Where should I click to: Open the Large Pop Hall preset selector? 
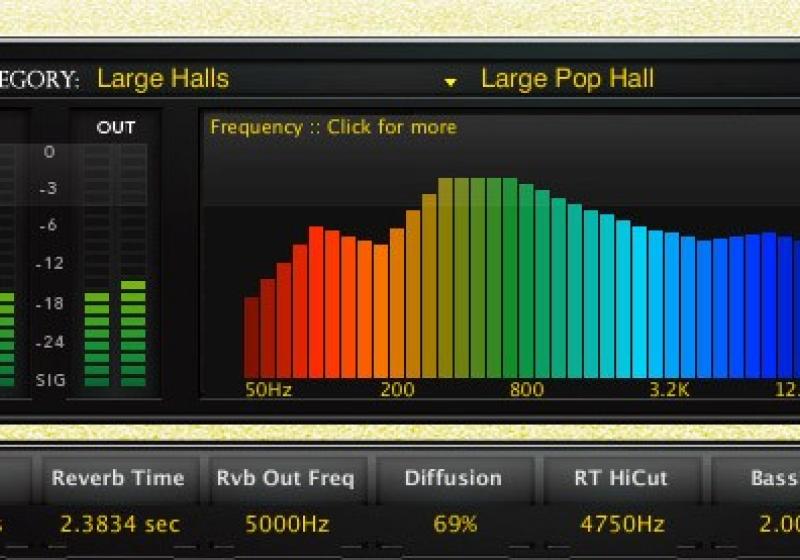567,79
